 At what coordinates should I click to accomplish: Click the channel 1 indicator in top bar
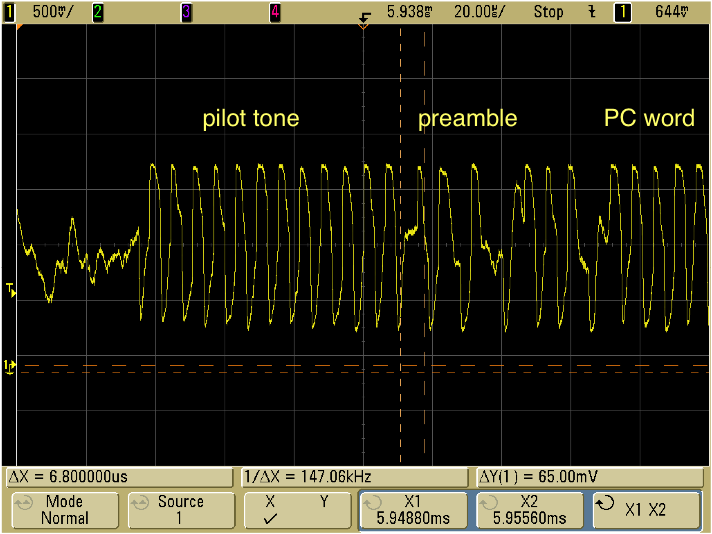pyautogui.click(x=11, y=12)
